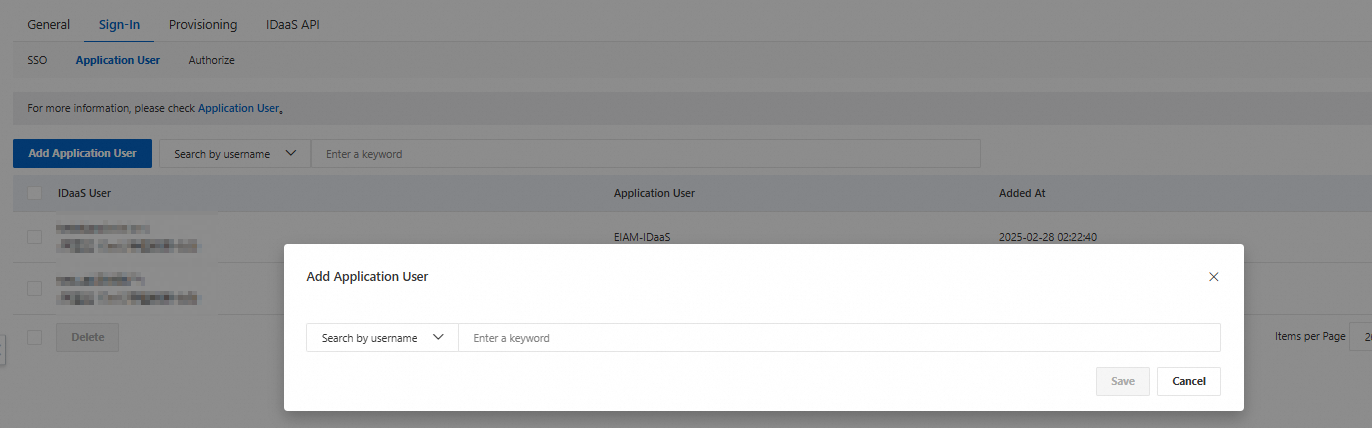Tick the select-all checkbox in the table header
This screenshot has height=428, width=1372.
[35, 193]
